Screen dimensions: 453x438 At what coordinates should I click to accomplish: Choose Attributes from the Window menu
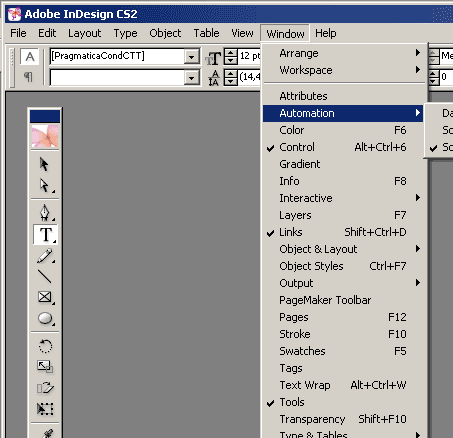click(x=343, y=96)
